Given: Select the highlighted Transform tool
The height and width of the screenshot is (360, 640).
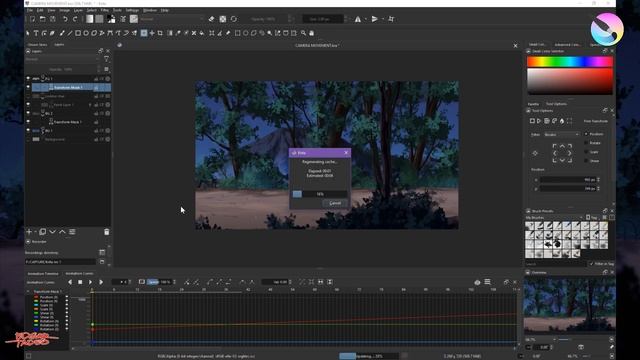Looking at the screenshot, I should [x=144, y=33].
